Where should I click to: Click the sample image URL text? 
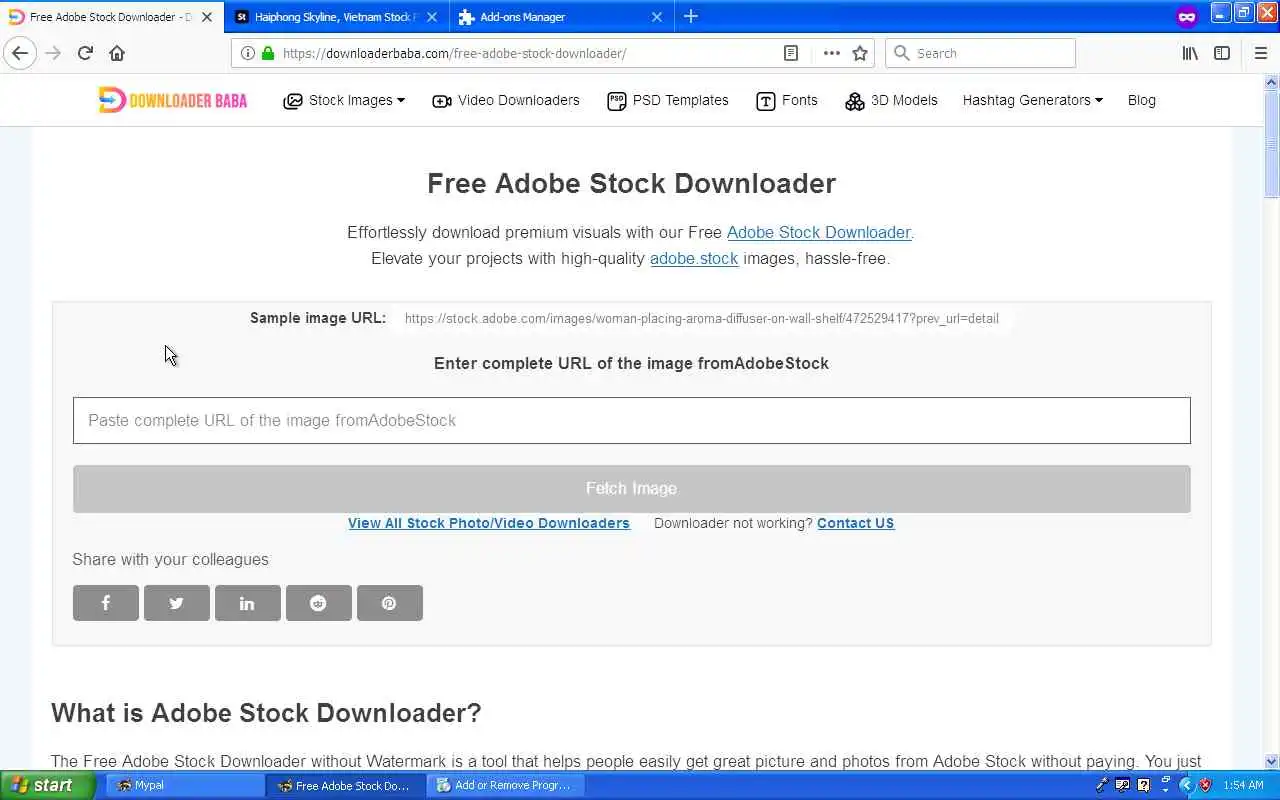point(702,319)
